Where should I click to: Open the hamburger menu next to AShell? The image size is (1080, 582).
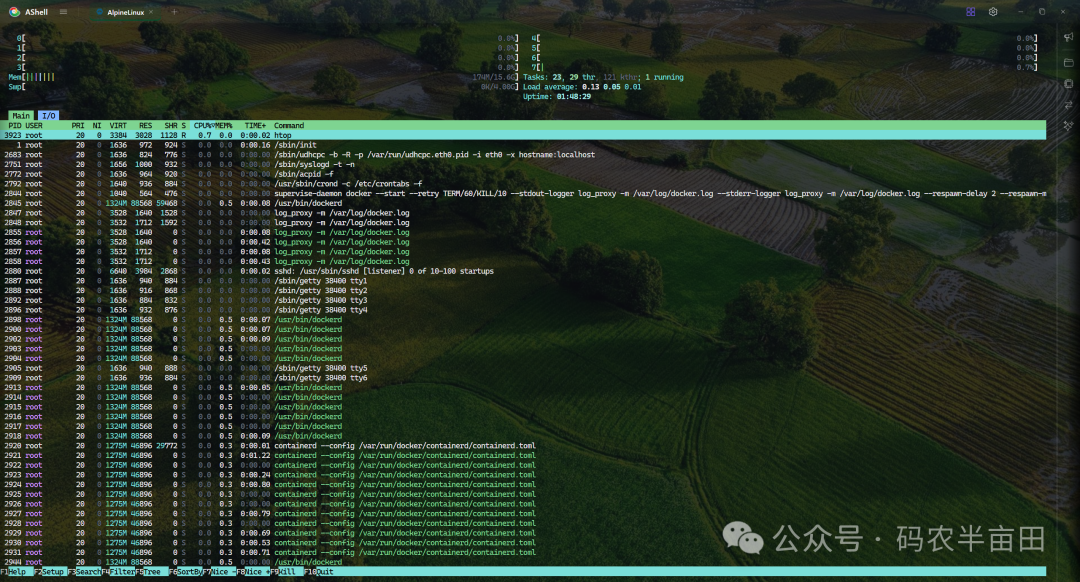coord(63,12)
